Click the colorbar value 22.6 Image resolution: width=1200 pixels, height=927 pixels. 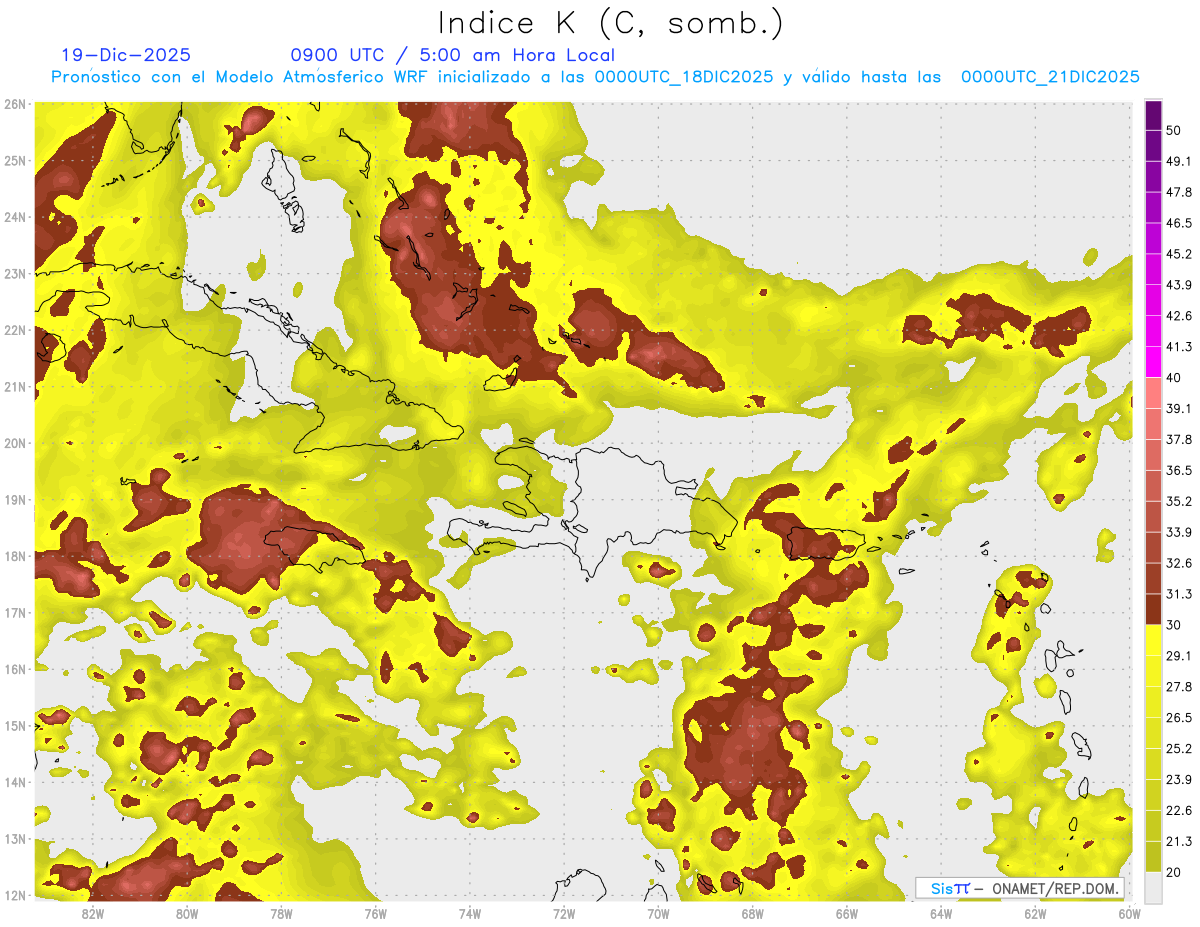coord(1178,811)
